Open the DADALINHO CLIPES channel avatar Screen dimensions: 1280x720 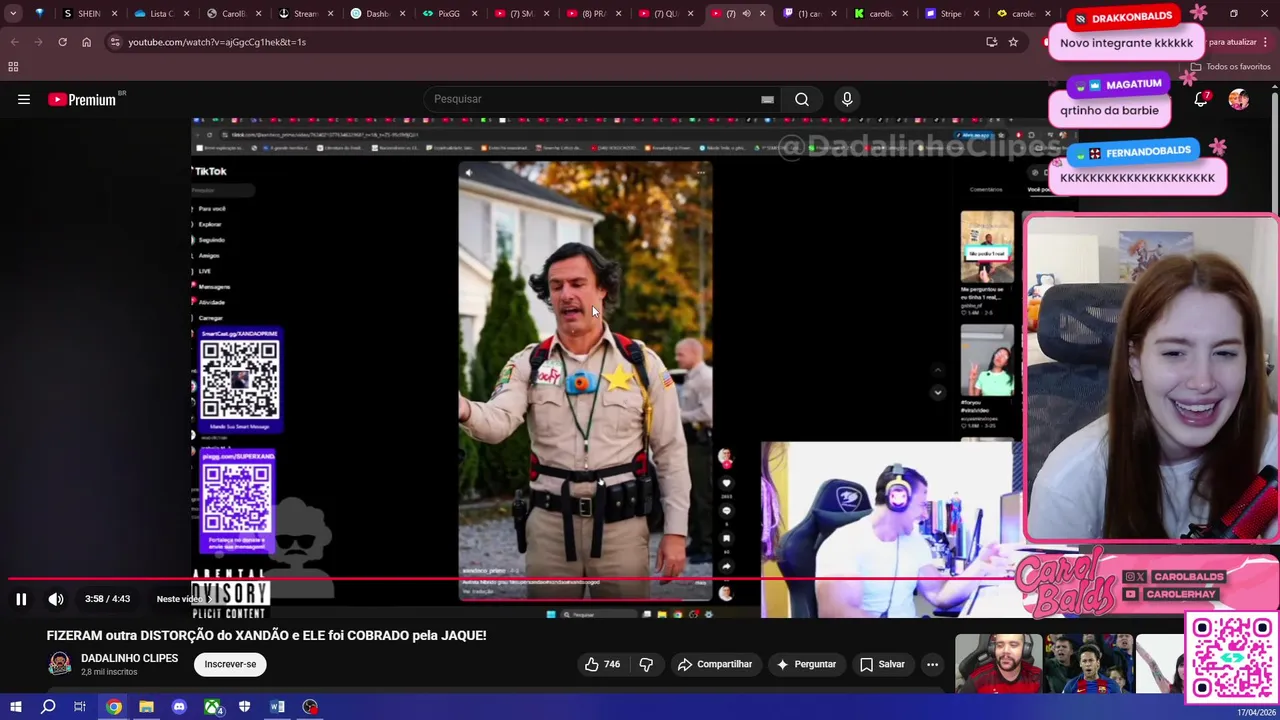(60, 664)
